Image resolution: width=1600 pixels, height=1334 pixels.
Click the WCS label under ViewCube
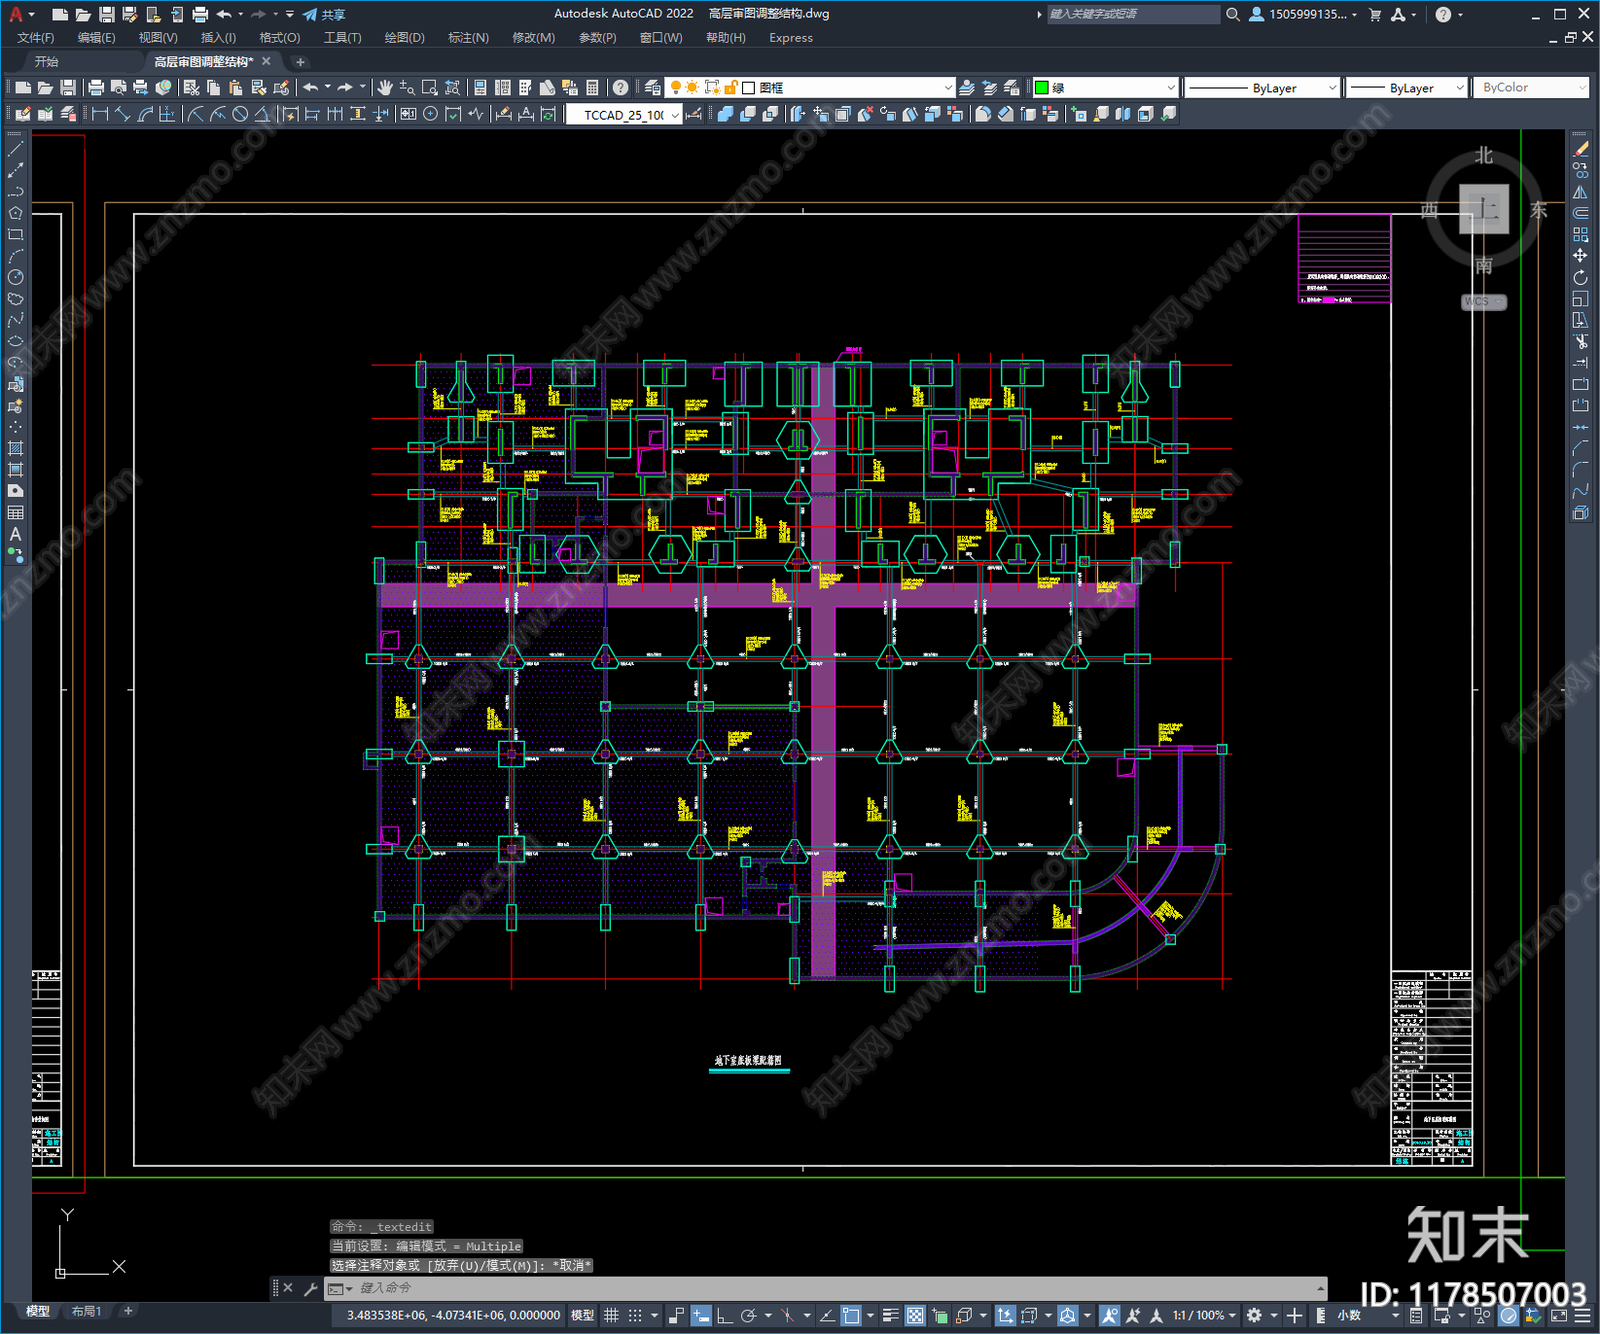click(x=1483, y=301)
